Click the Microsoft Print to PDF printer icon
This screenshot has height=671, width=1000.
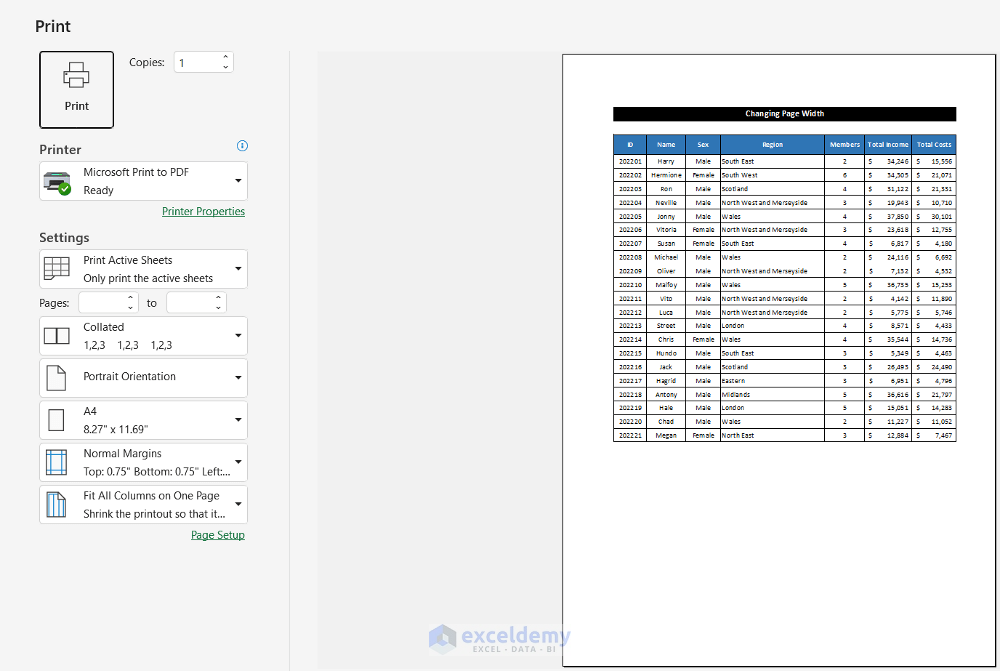point(57,182)
